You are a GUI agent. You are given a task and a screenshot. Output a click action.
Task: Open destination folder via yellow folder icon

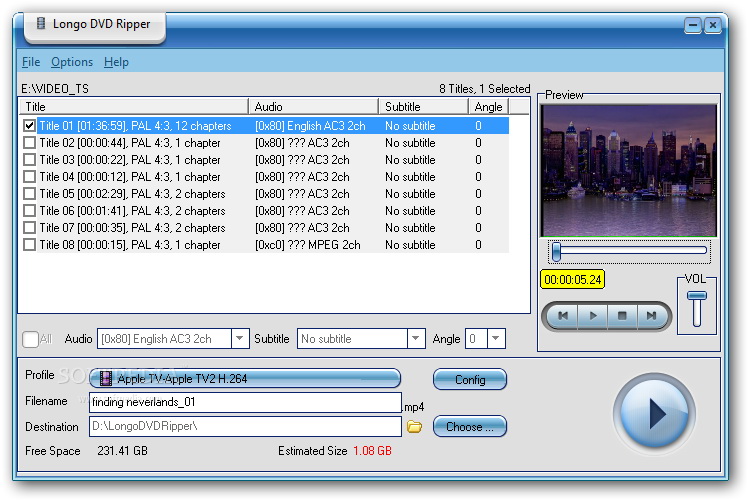pyautogui.click(x=415, y=427)
